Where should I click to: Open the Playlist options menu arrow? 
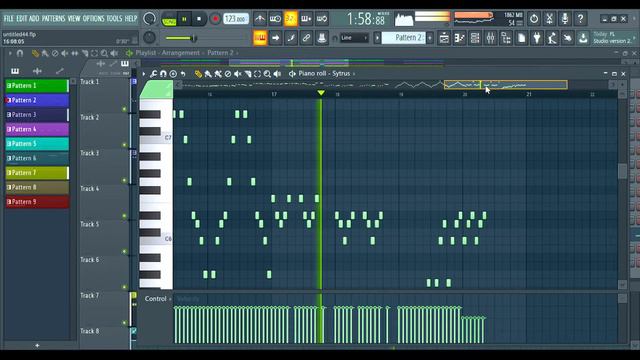click(x=10, y=53)
